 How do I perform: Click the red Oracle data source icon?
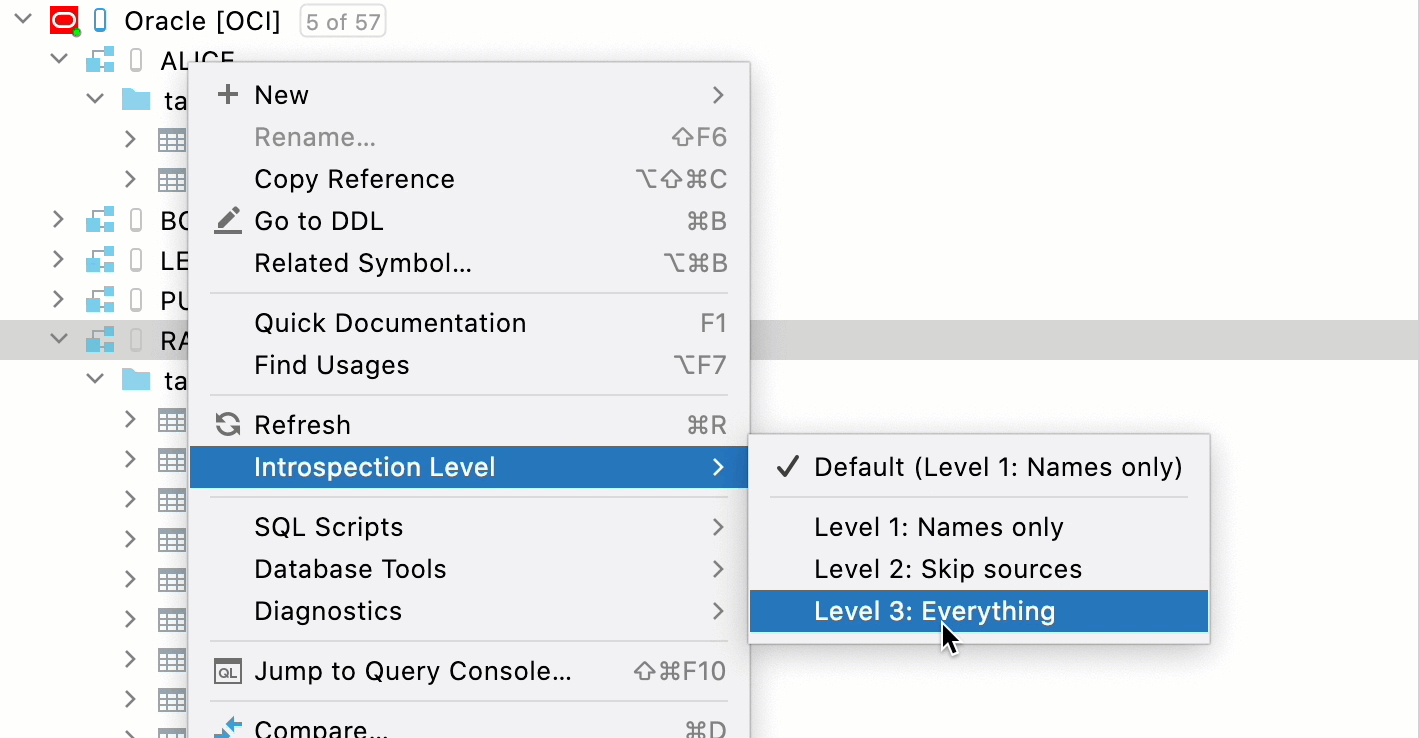[x=64, y=21]
